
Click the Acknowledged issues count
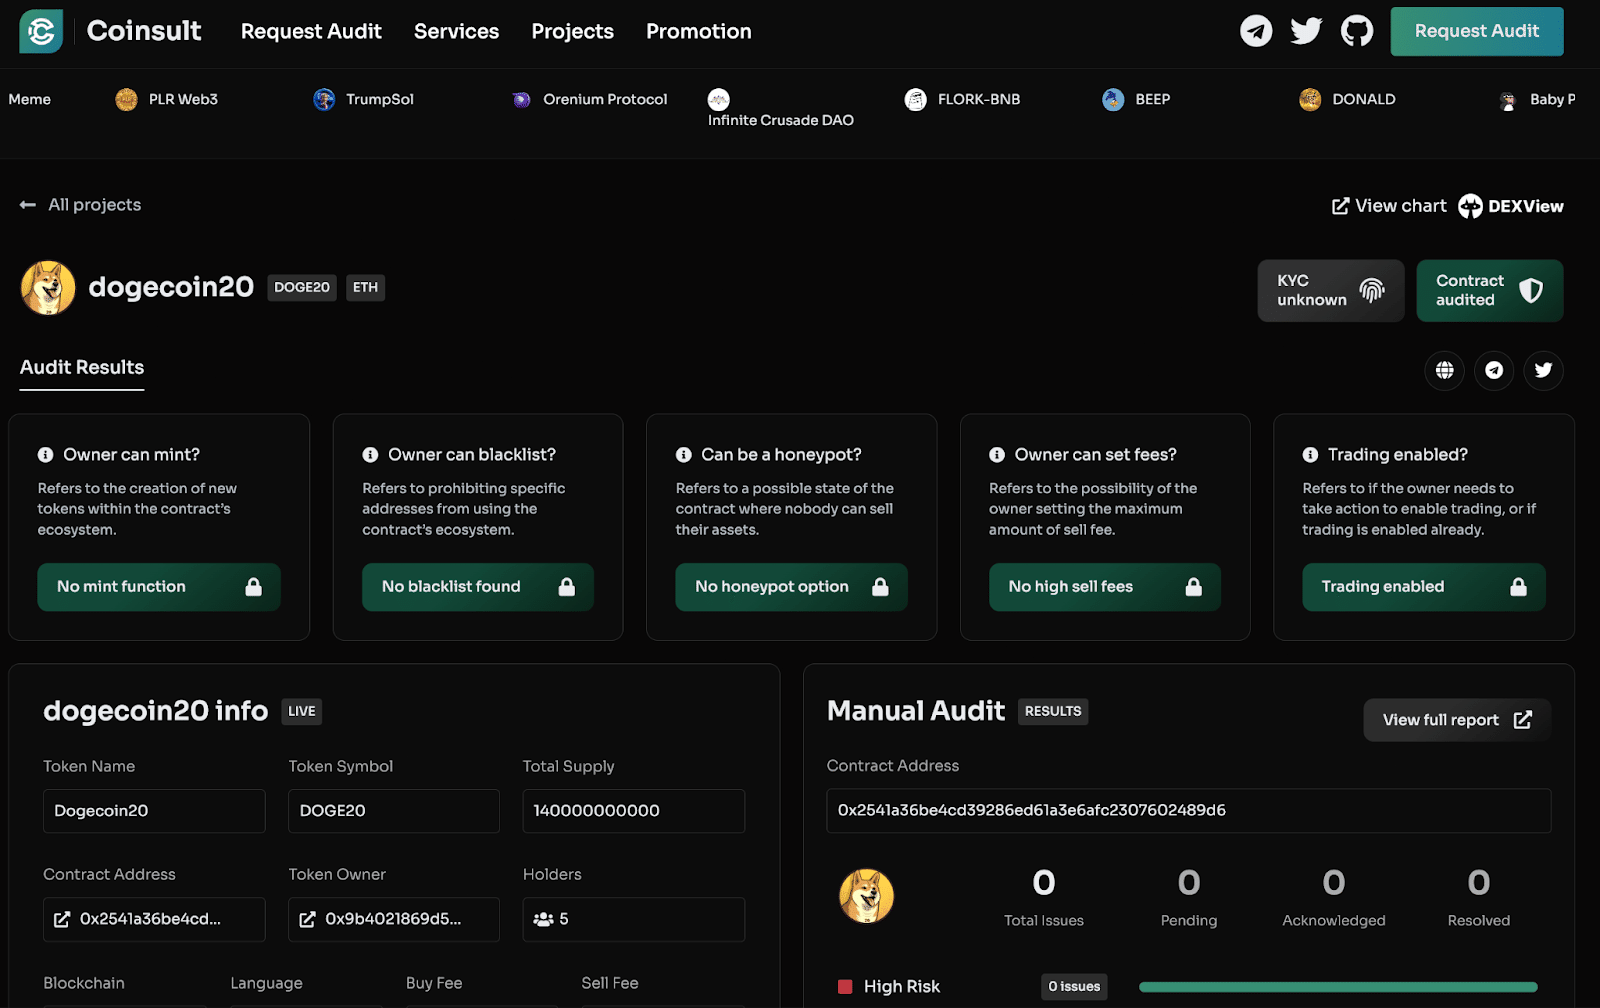1334,883
